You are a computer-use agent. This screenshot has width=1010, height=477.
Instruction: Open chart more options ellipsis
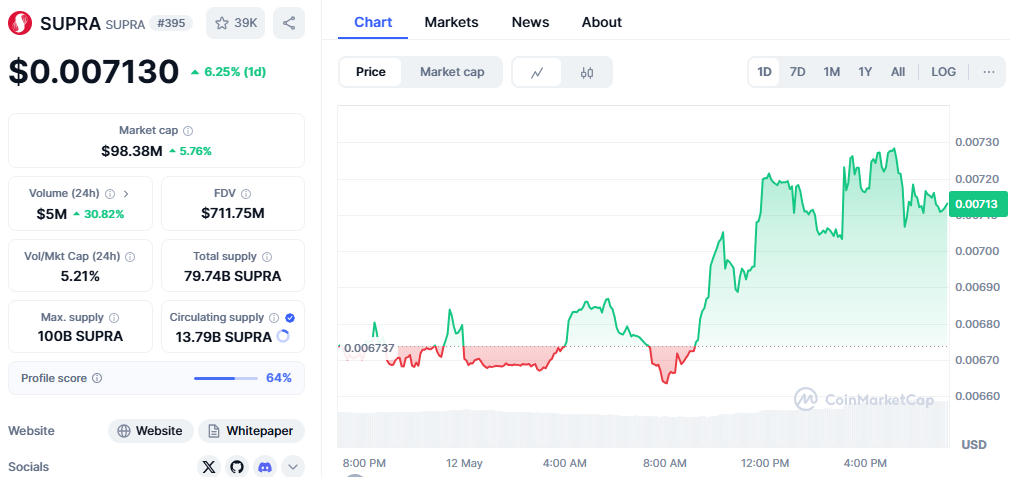989,71
